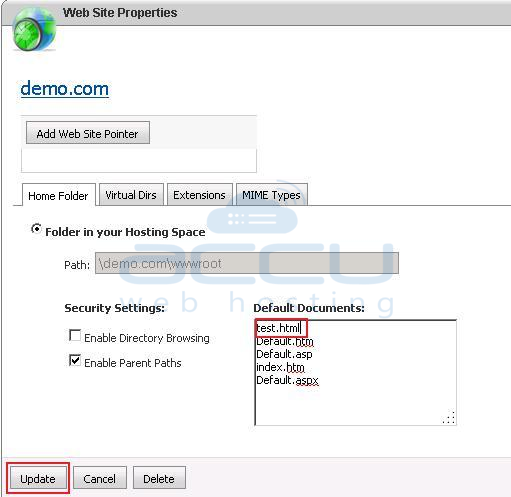Click the Web Site Properties globe icon
Image resolution: width=511 pixels, height=497 pixels.
coord(34,29)
